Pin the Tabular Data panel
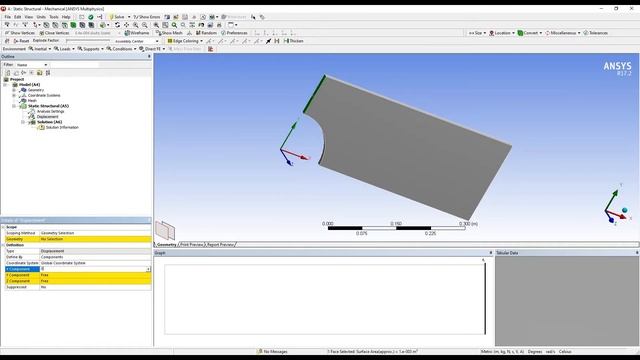This screenshot has width=640, height=360. [x=637, y=253]
